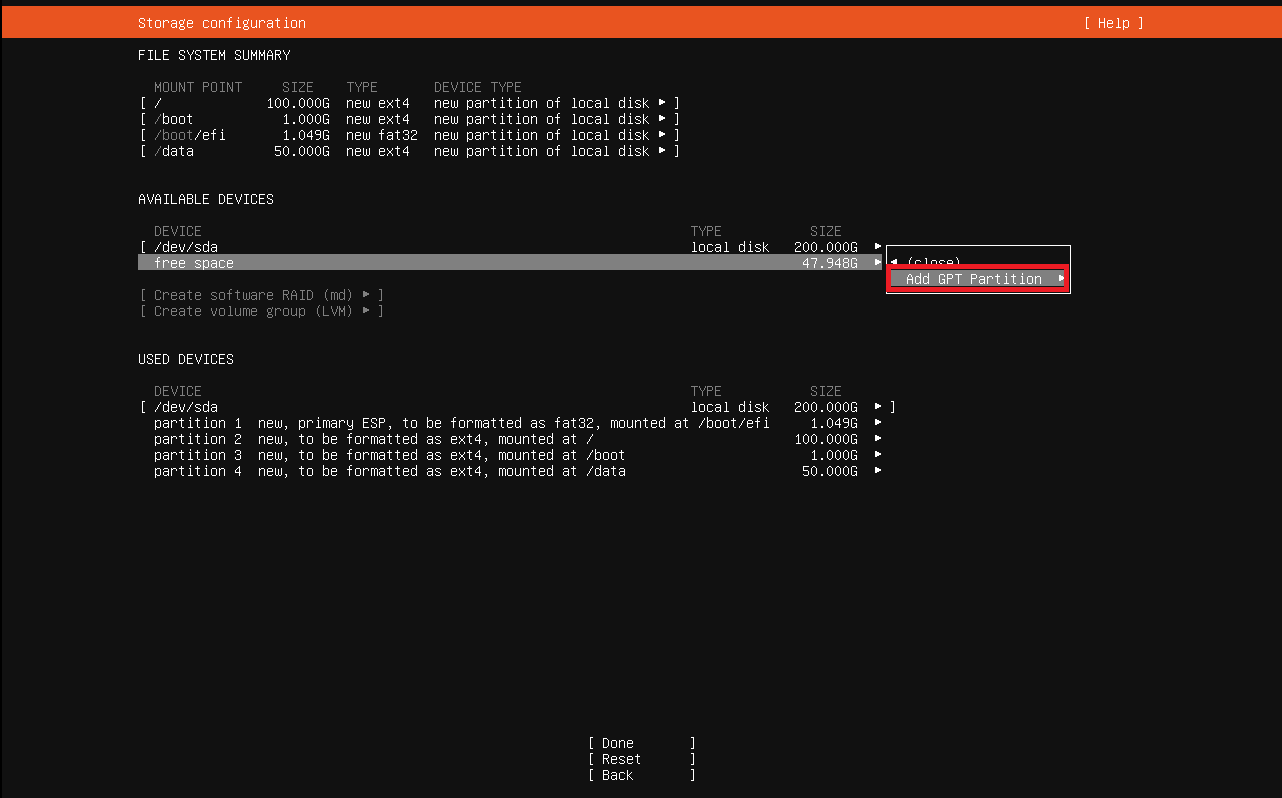Click the "100.000G" size in File System Summary
This screenshot has width=1282, height=798.
298,103
